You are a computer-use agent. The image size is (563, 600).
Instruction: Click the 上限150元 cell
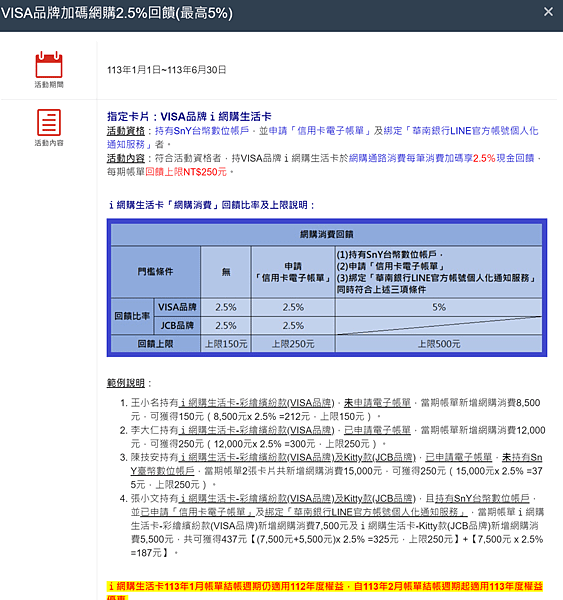pyautogui.click(x=226, y=344)
